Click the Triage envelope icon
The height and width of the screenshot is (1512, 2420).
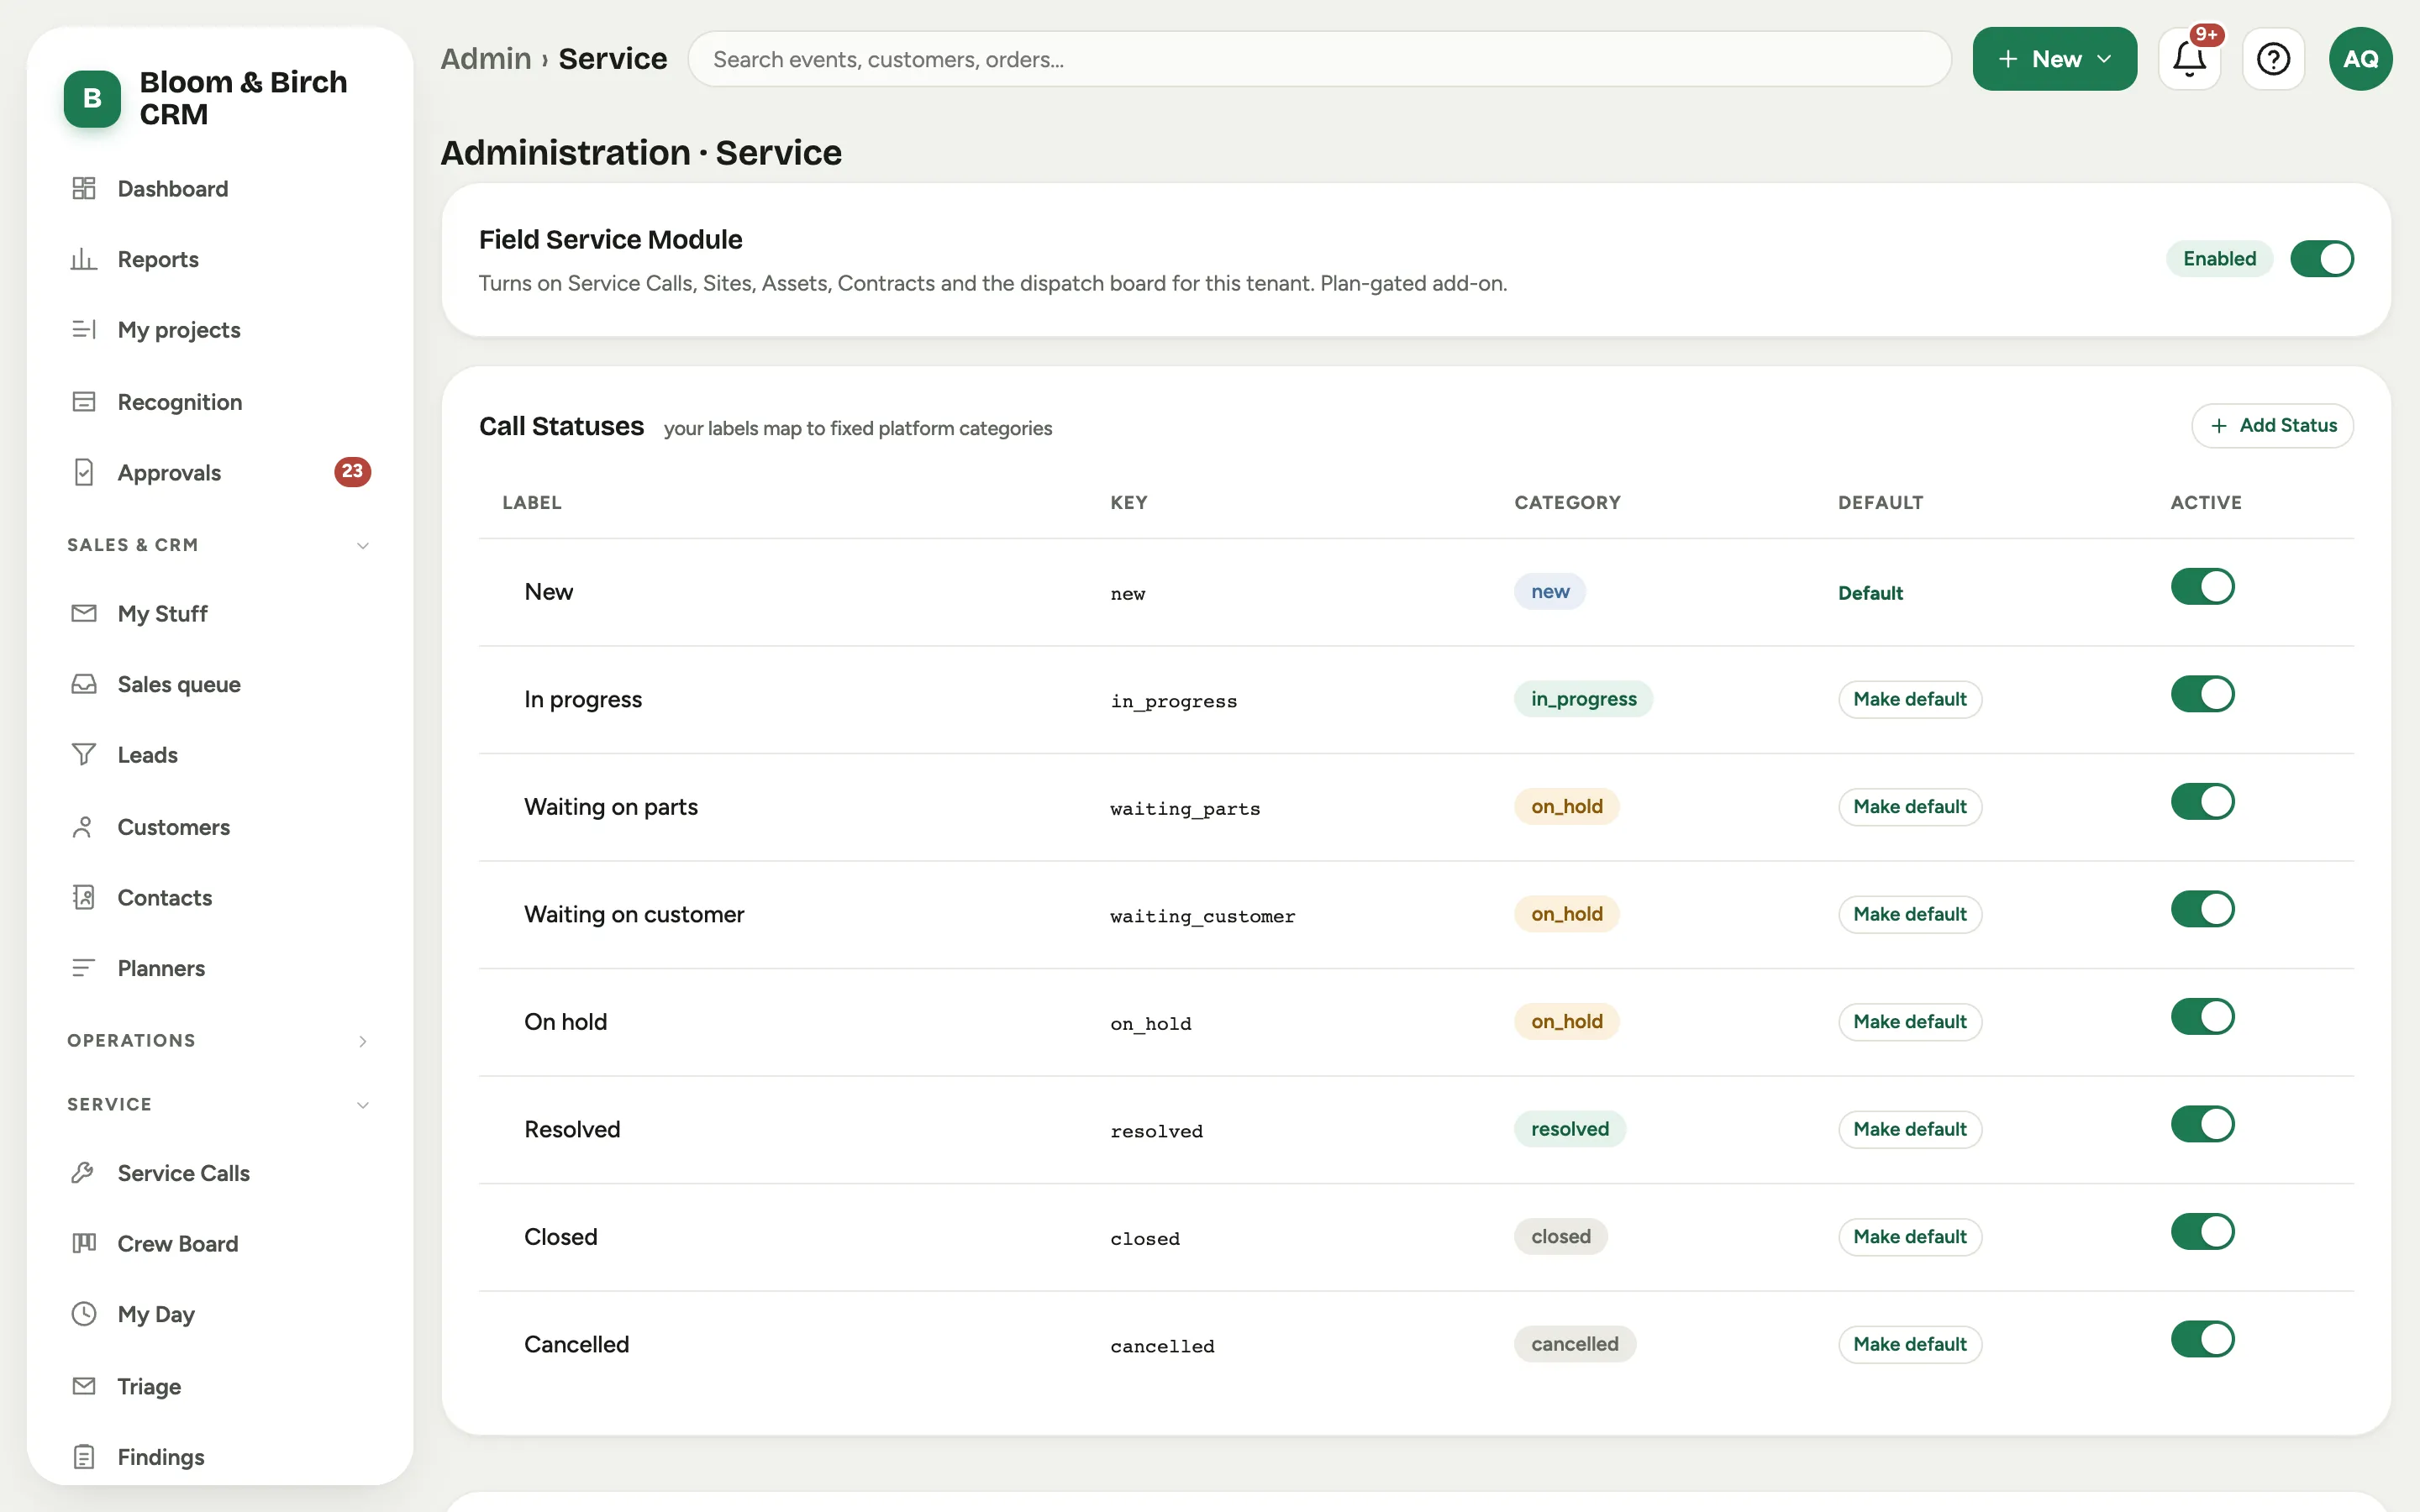pos(84,1386)
